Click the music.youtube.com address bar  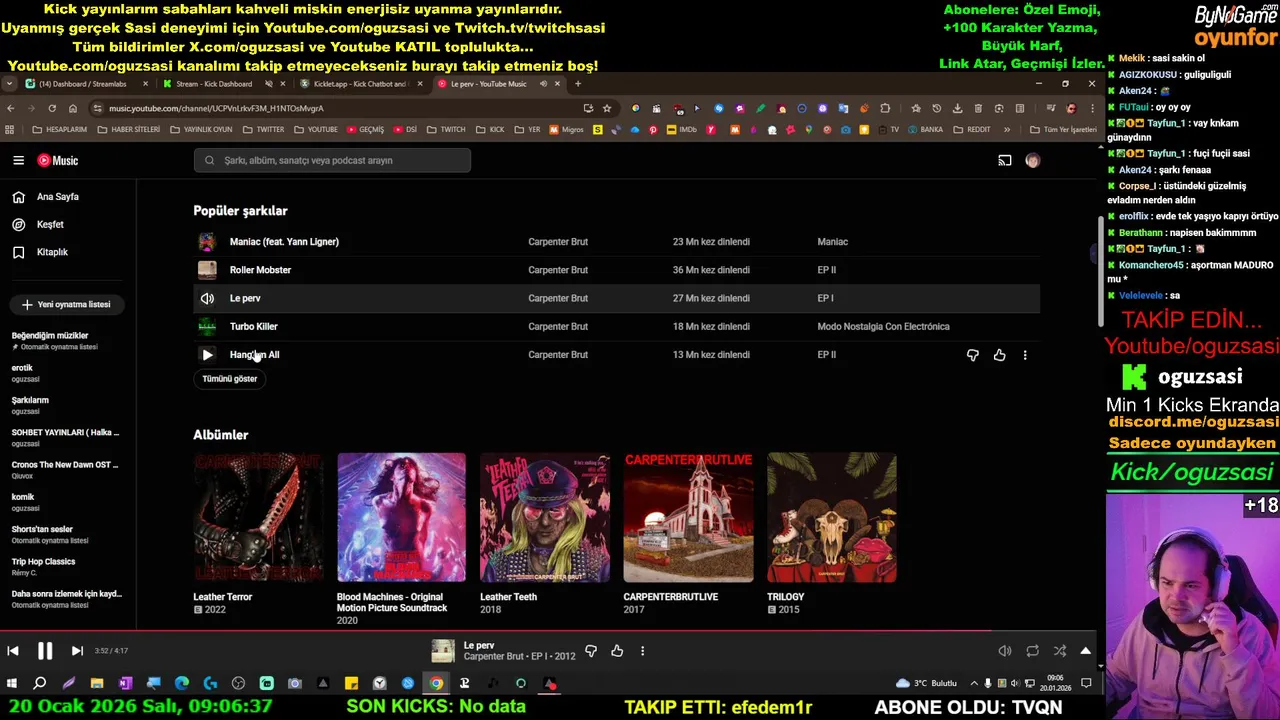(x=340, y=108)
